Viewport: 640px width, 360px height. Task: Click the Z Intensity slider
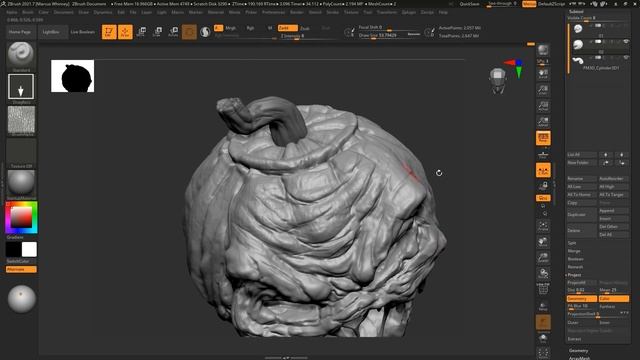(x=308, y=36)
